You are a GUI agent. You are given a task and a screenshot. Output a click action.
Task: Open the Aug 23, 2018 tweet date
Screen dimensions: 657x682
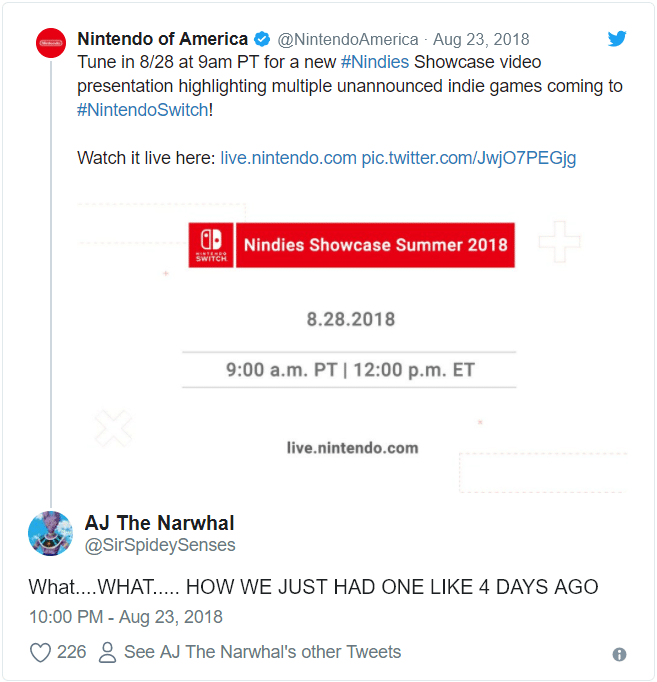[x=481, y=40]
